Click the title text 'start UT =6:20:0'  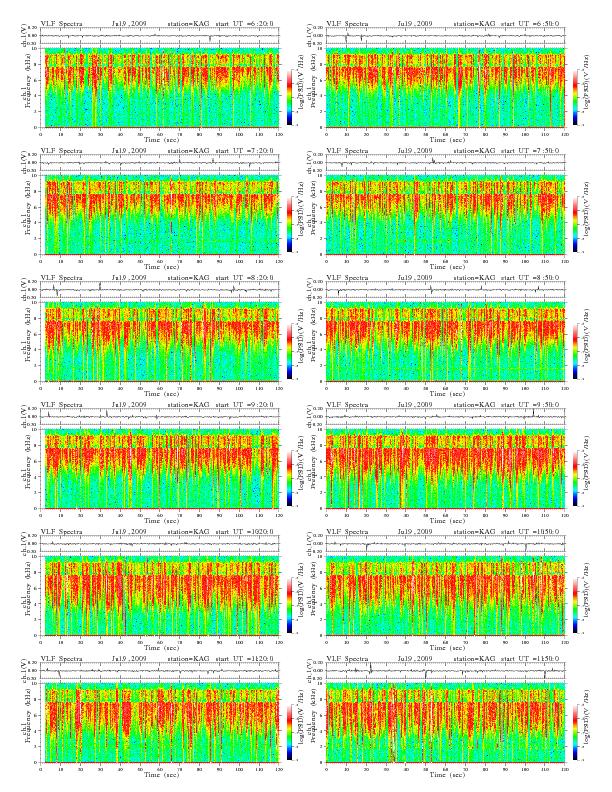tap(244, 24)
